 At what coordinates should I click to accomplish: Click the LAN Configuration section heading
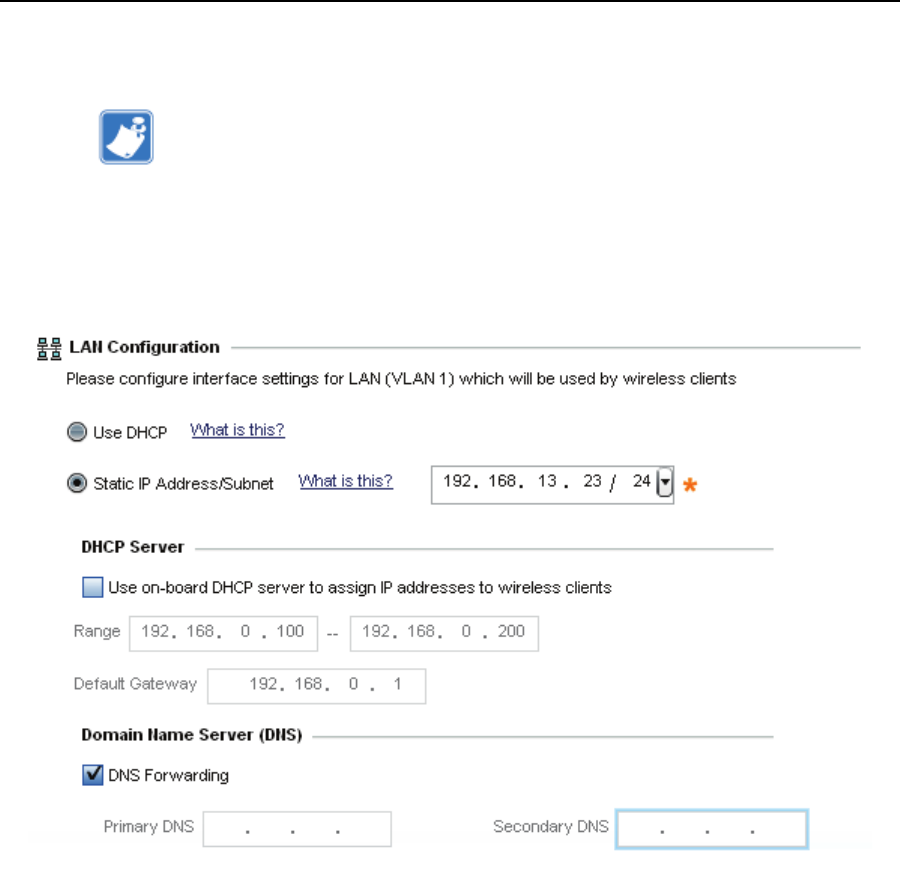(x=144, y=348)
